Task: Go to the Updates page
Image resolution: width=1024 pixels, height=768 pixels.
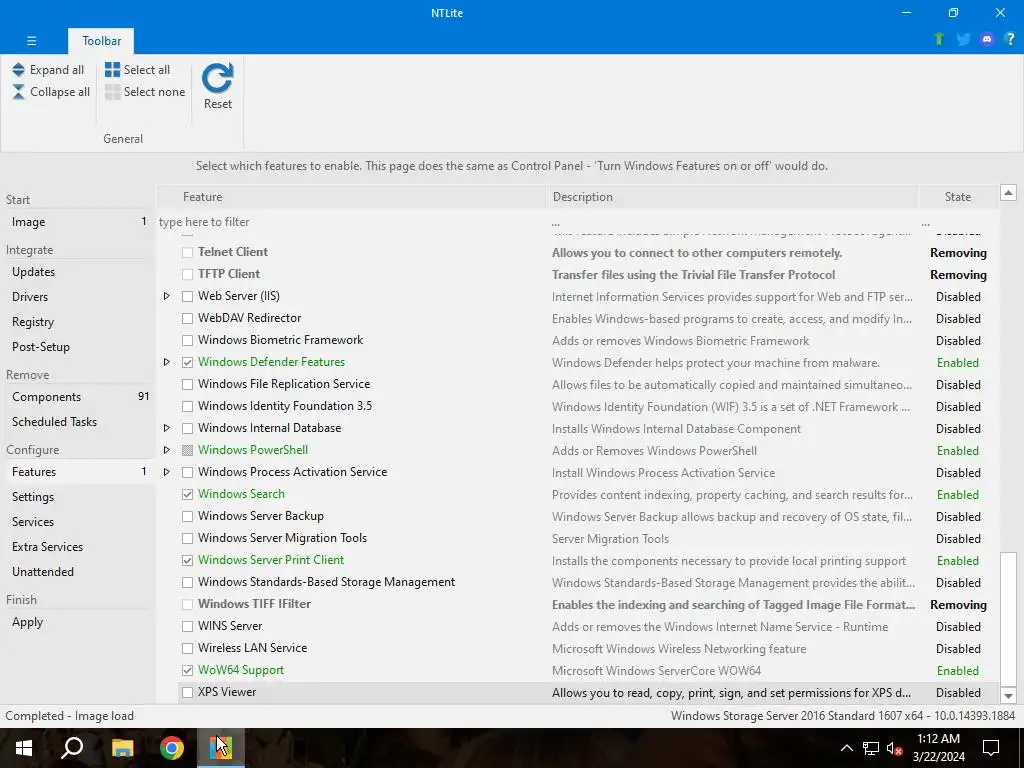Action: 78,272
